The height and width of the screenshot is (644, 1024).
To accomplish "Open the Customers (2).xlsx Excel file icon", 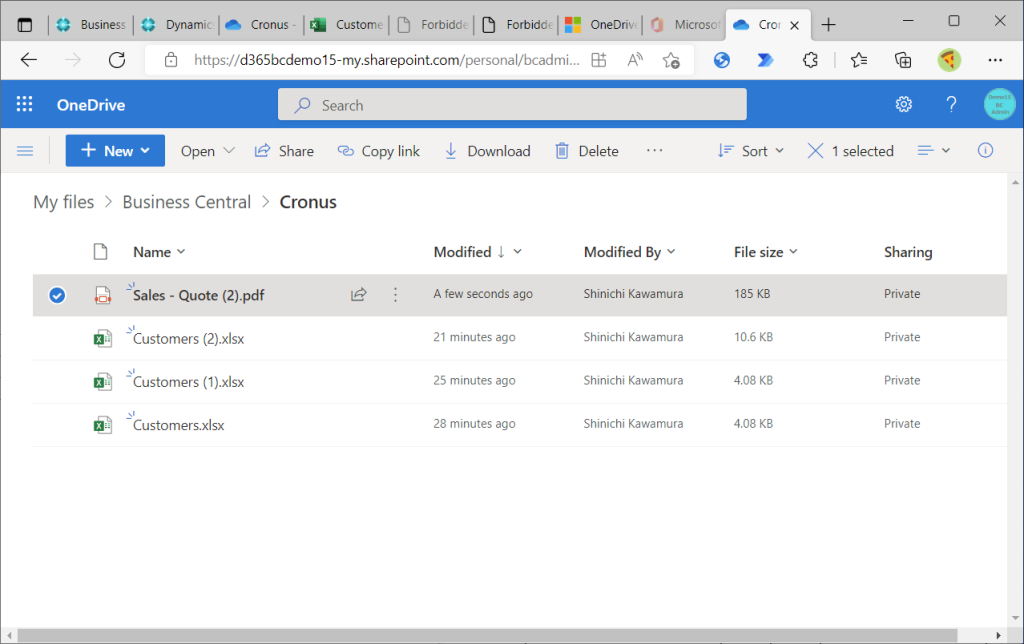I will point(102,338).
